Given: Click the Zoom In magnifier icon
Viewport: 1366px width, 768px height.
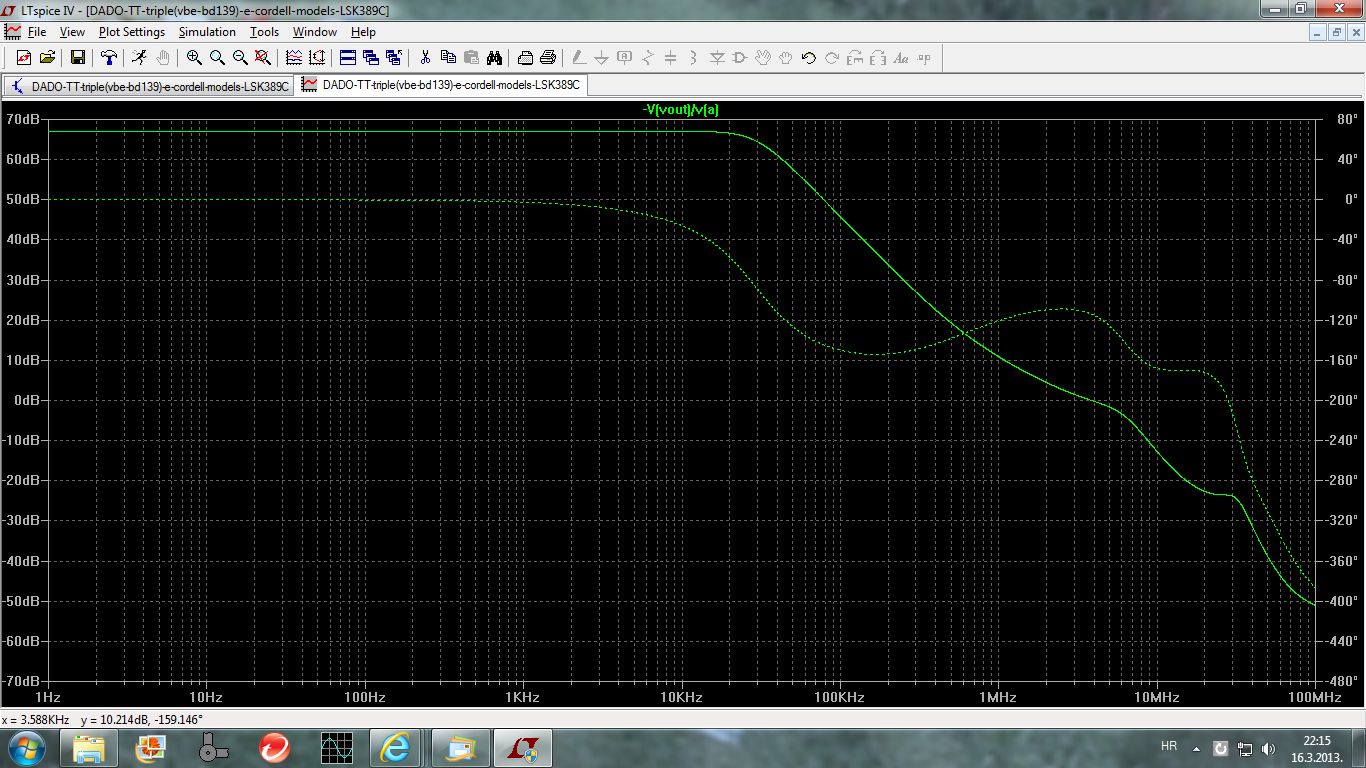Looking at the screenshot, I should click(194, 58).
